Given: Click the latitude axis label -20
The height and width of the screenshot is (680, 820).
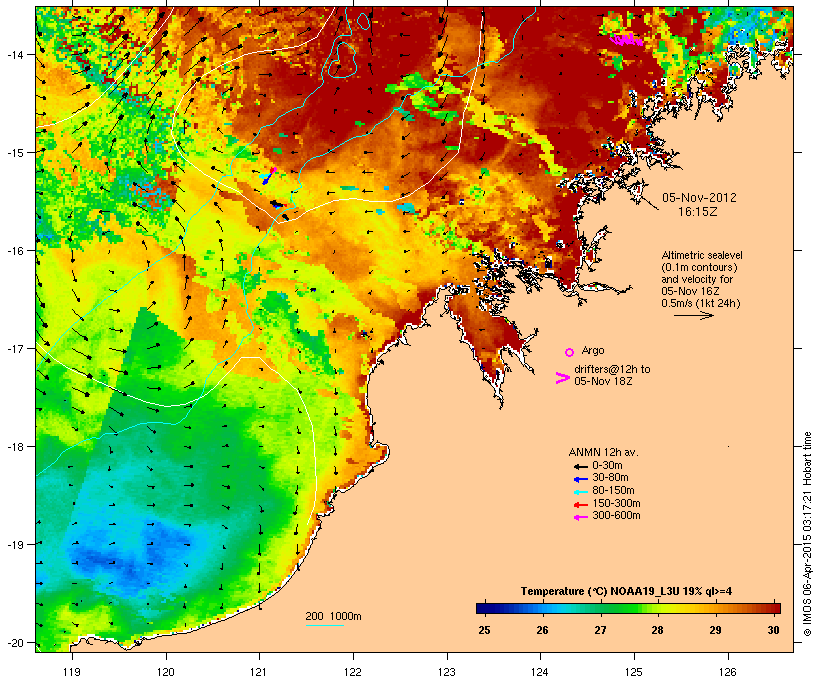Looking at the screenshot, I should 14,642.
